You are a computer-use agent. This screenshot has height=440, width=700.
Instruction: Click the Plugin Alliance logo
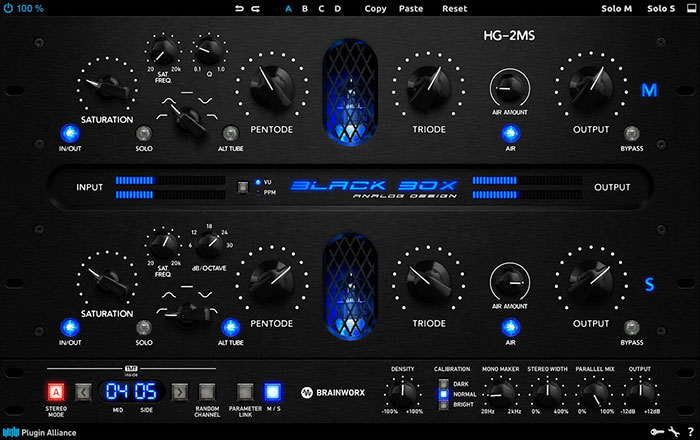click(x=44, y=432)
